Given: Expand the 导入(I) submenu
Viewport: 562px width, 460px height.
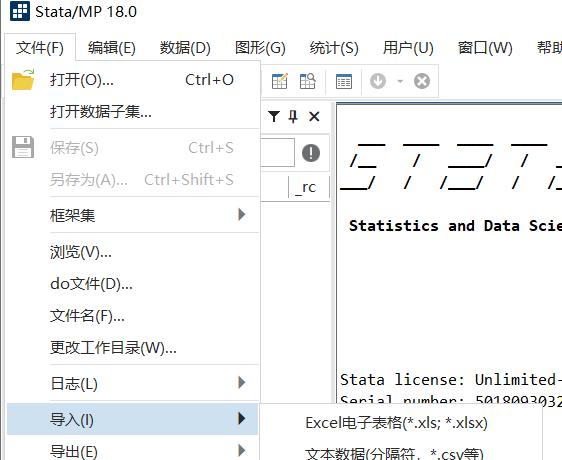Looking at the screenshot, I should point(133,419).
